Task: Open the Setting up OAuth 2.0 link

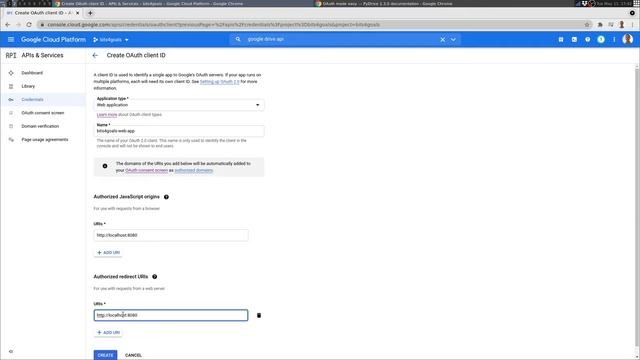Action: [220, 82]
